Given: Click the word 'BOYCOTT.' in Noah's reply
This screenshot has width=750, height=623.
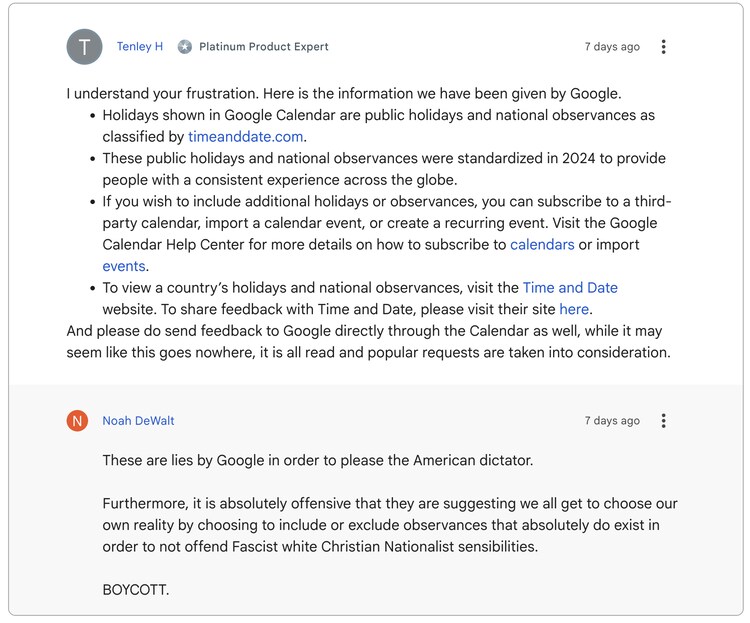Looking at the screenshot, I should pos(136,590).
